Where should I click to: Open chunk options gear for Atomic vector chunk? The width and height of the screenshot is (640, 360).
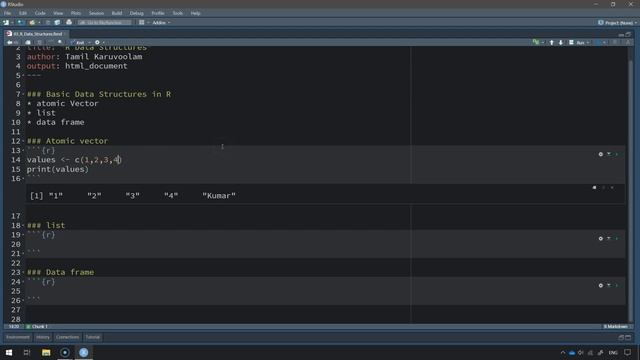pos(600,154)
